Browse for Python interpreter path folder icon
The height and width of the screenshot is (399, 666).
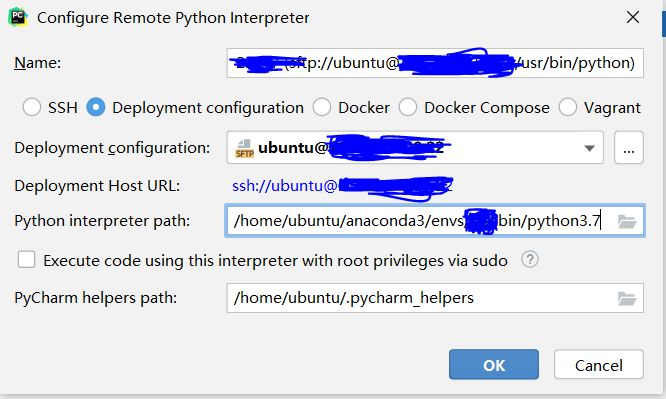coord(627,221)
